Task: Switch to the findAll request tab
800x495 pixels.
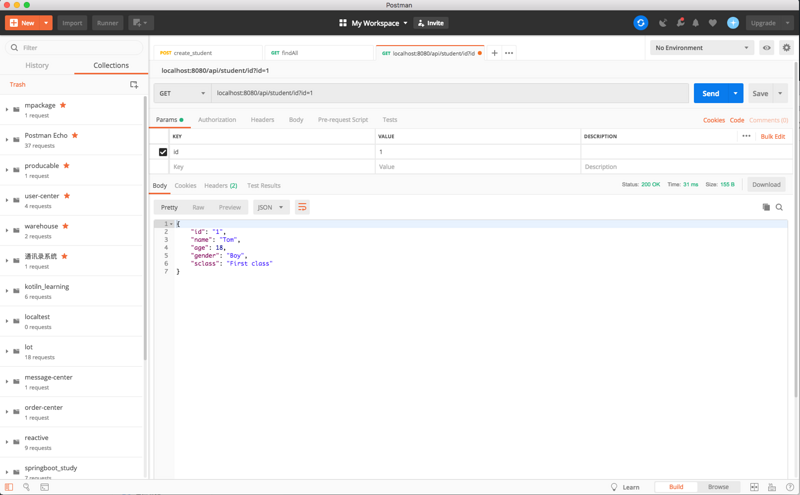Action: pyautogui.click(x=319, y=53)
